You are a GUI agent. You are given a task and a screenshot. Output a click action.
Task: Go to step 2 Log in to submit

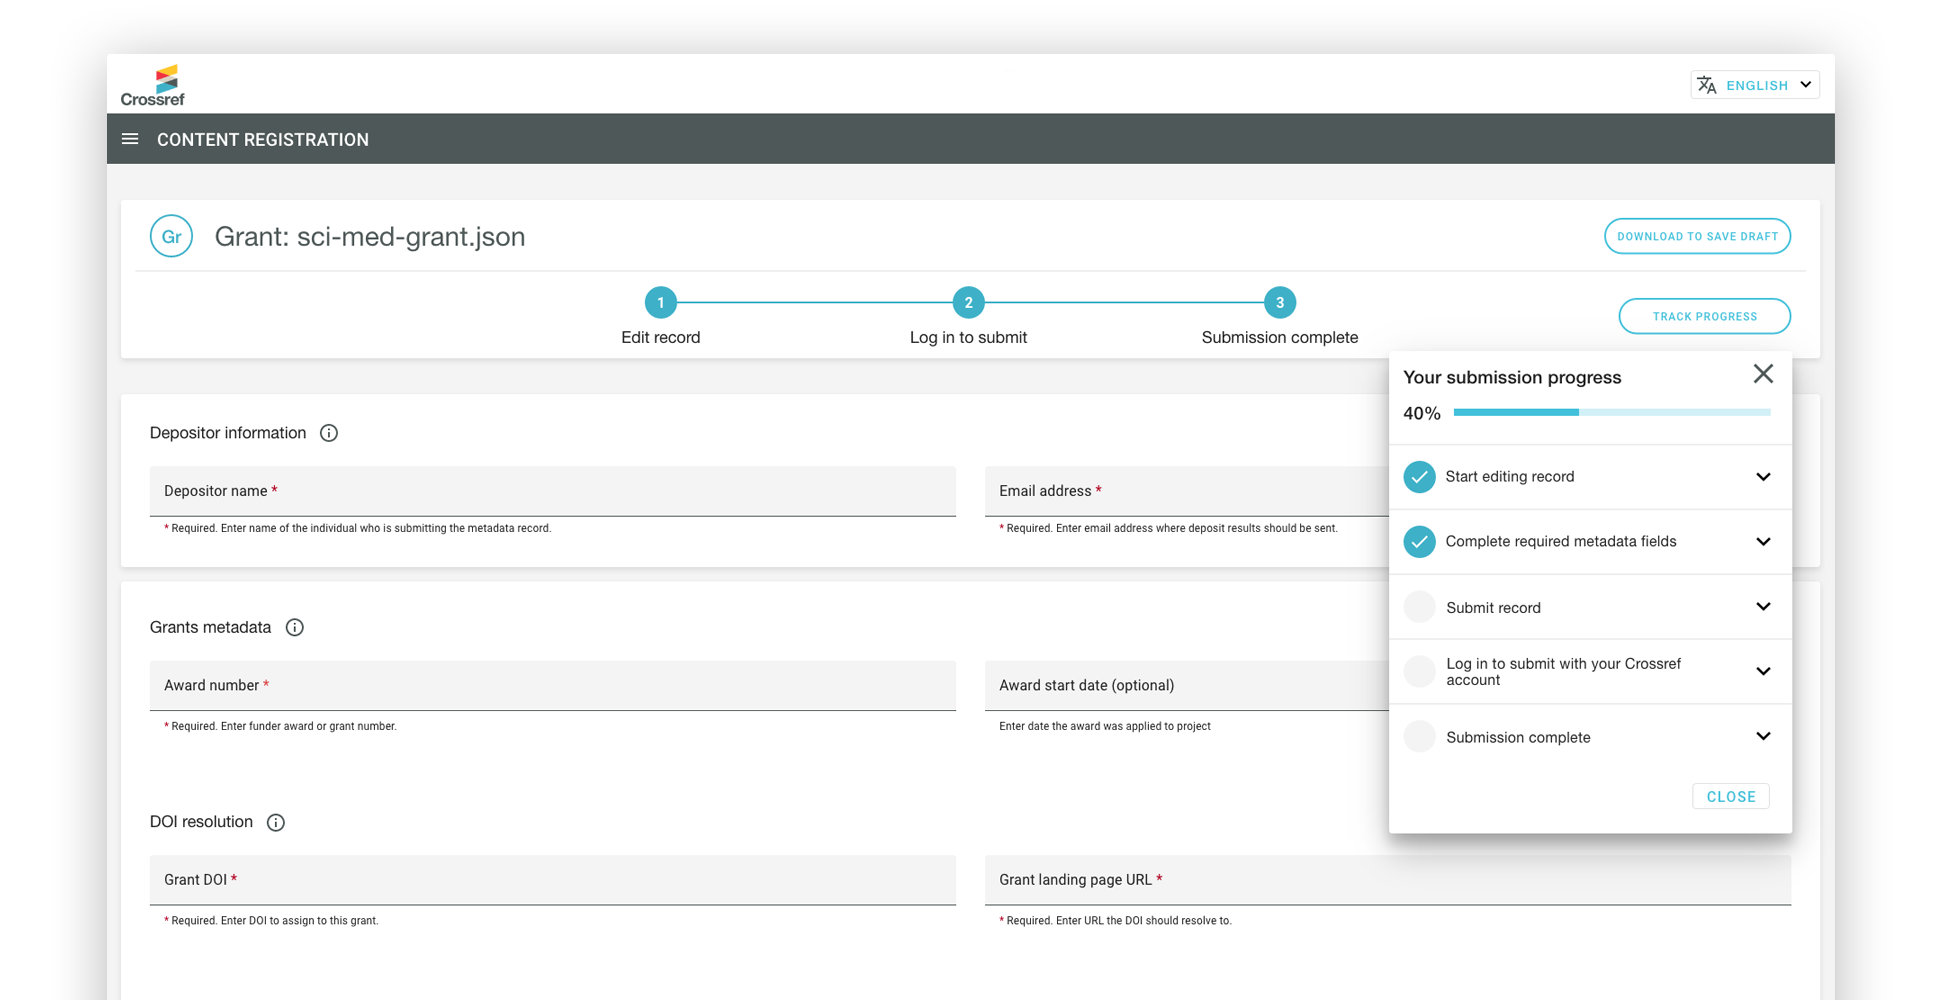pyautogui.click(x=968, y=302)
